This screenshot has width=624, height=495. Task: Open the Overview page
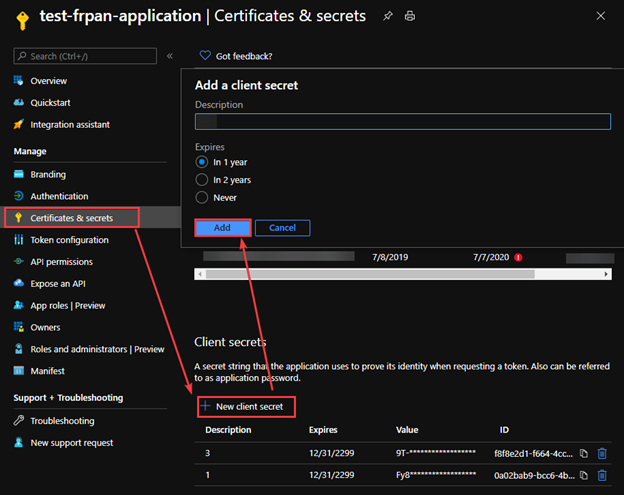coord(49,81)
